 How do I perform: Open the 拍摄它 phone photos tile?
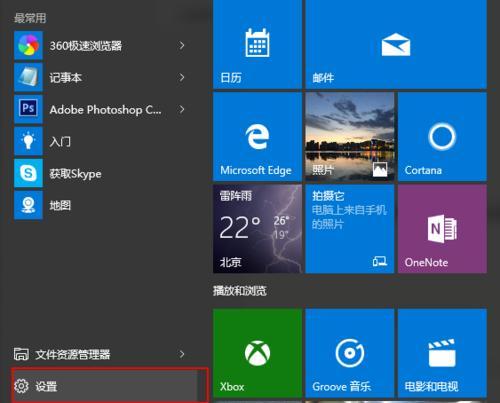[x=350, y=229]
